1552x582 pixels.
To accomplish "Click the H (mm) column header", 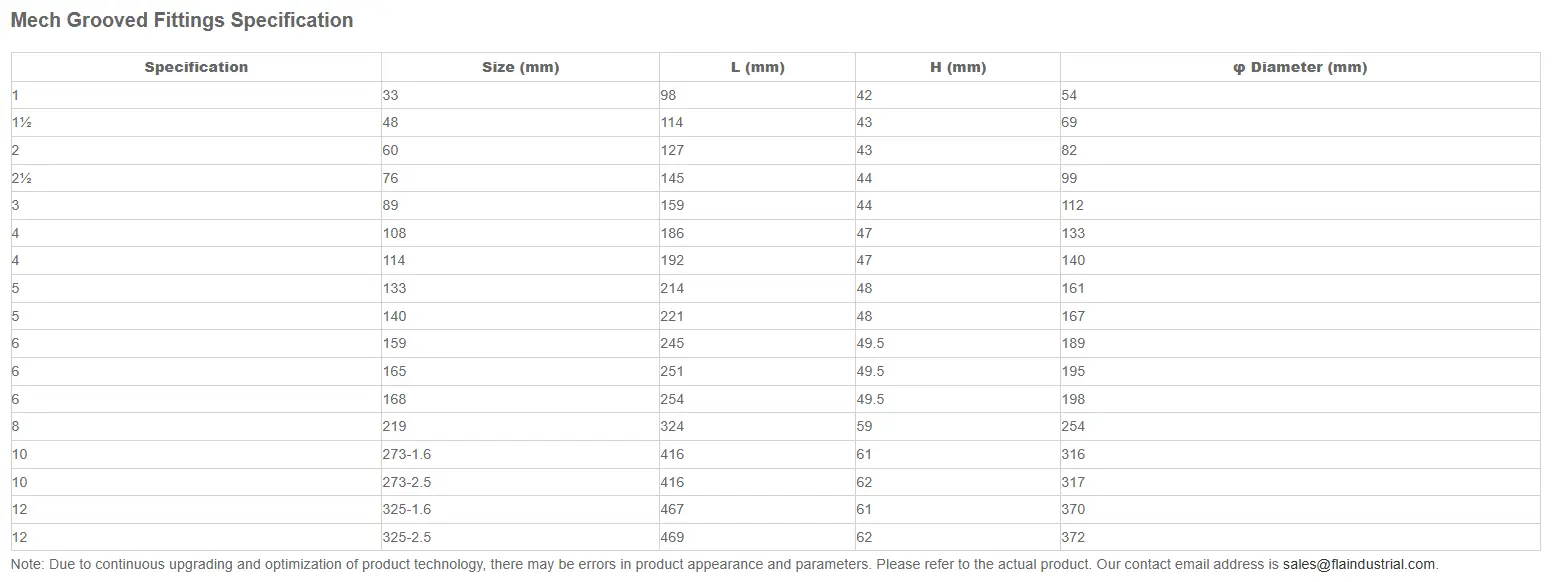I will [x=958, y=67].
